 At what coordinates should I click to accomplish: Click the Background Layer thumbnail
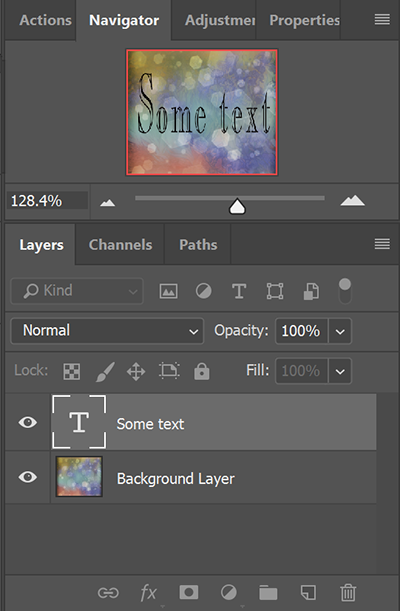[x=79, y=477]
